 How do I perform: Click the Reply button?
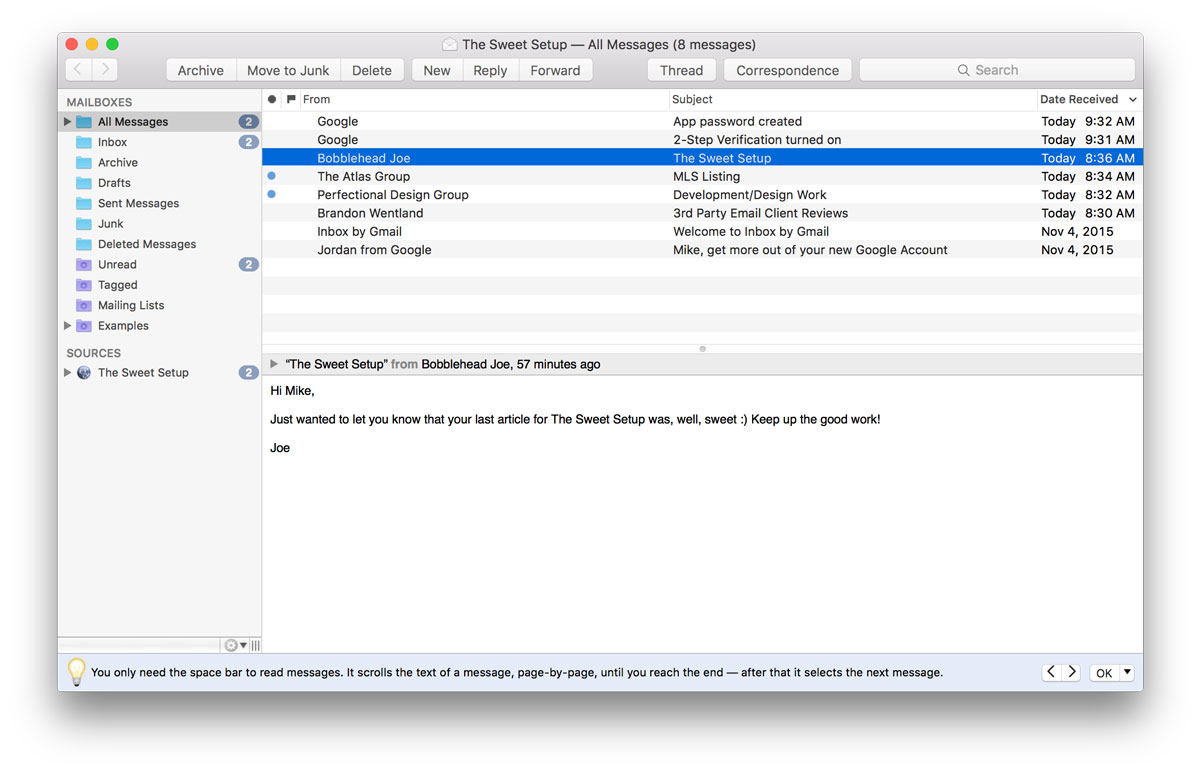click(x=490, y=70)
